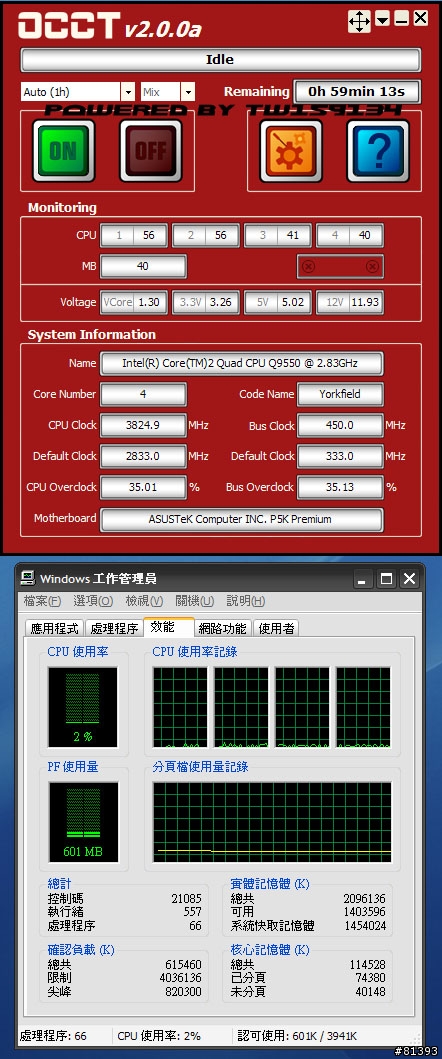
Task: Stop the test with the OFF button
Action: coord(151,151)
